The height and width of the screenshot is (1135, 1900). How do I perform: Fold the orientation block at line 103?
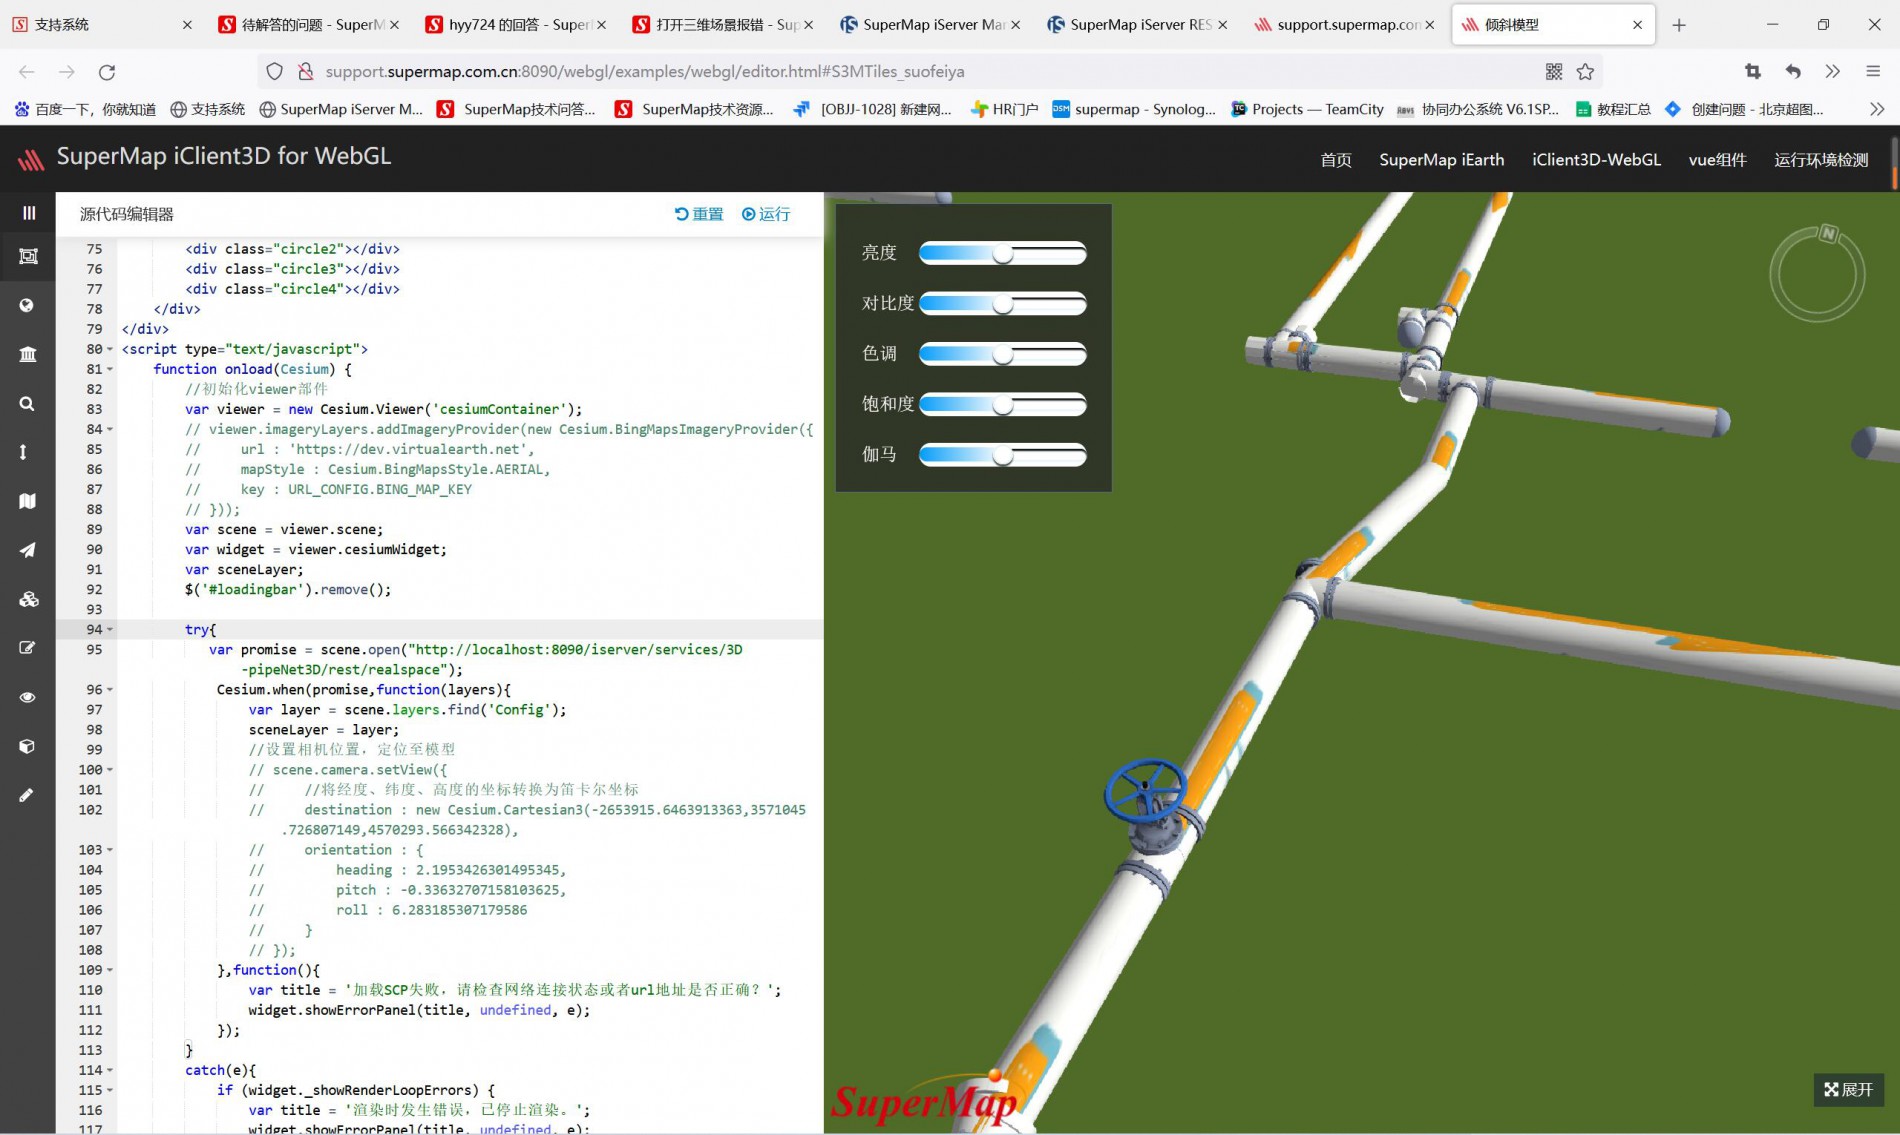pyautogui.click(x=110, y=849)
